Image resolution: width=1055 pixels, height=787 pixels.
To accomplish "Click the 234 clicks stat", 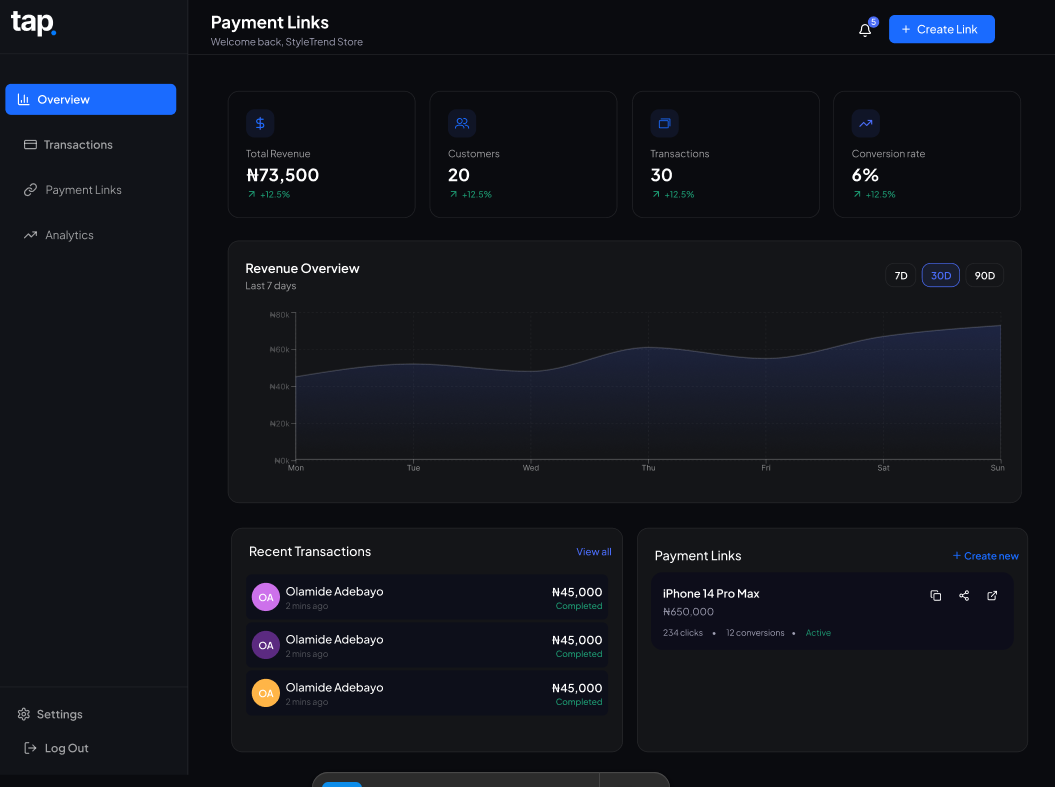I will coord(683,633).
